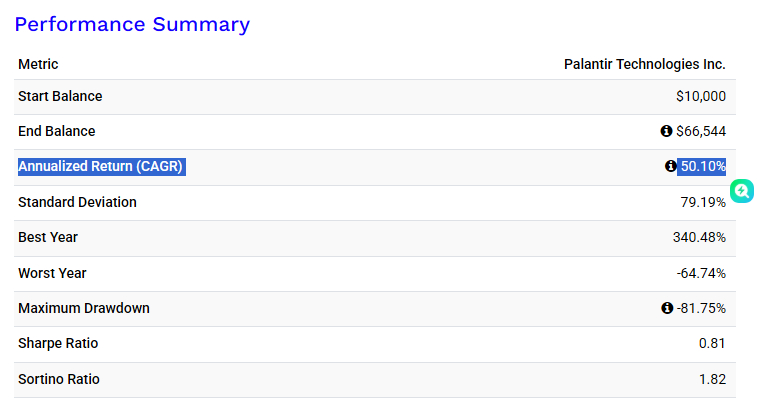
Task: Click Palantir Technologies Inc. column header
Action: point(645,64)
